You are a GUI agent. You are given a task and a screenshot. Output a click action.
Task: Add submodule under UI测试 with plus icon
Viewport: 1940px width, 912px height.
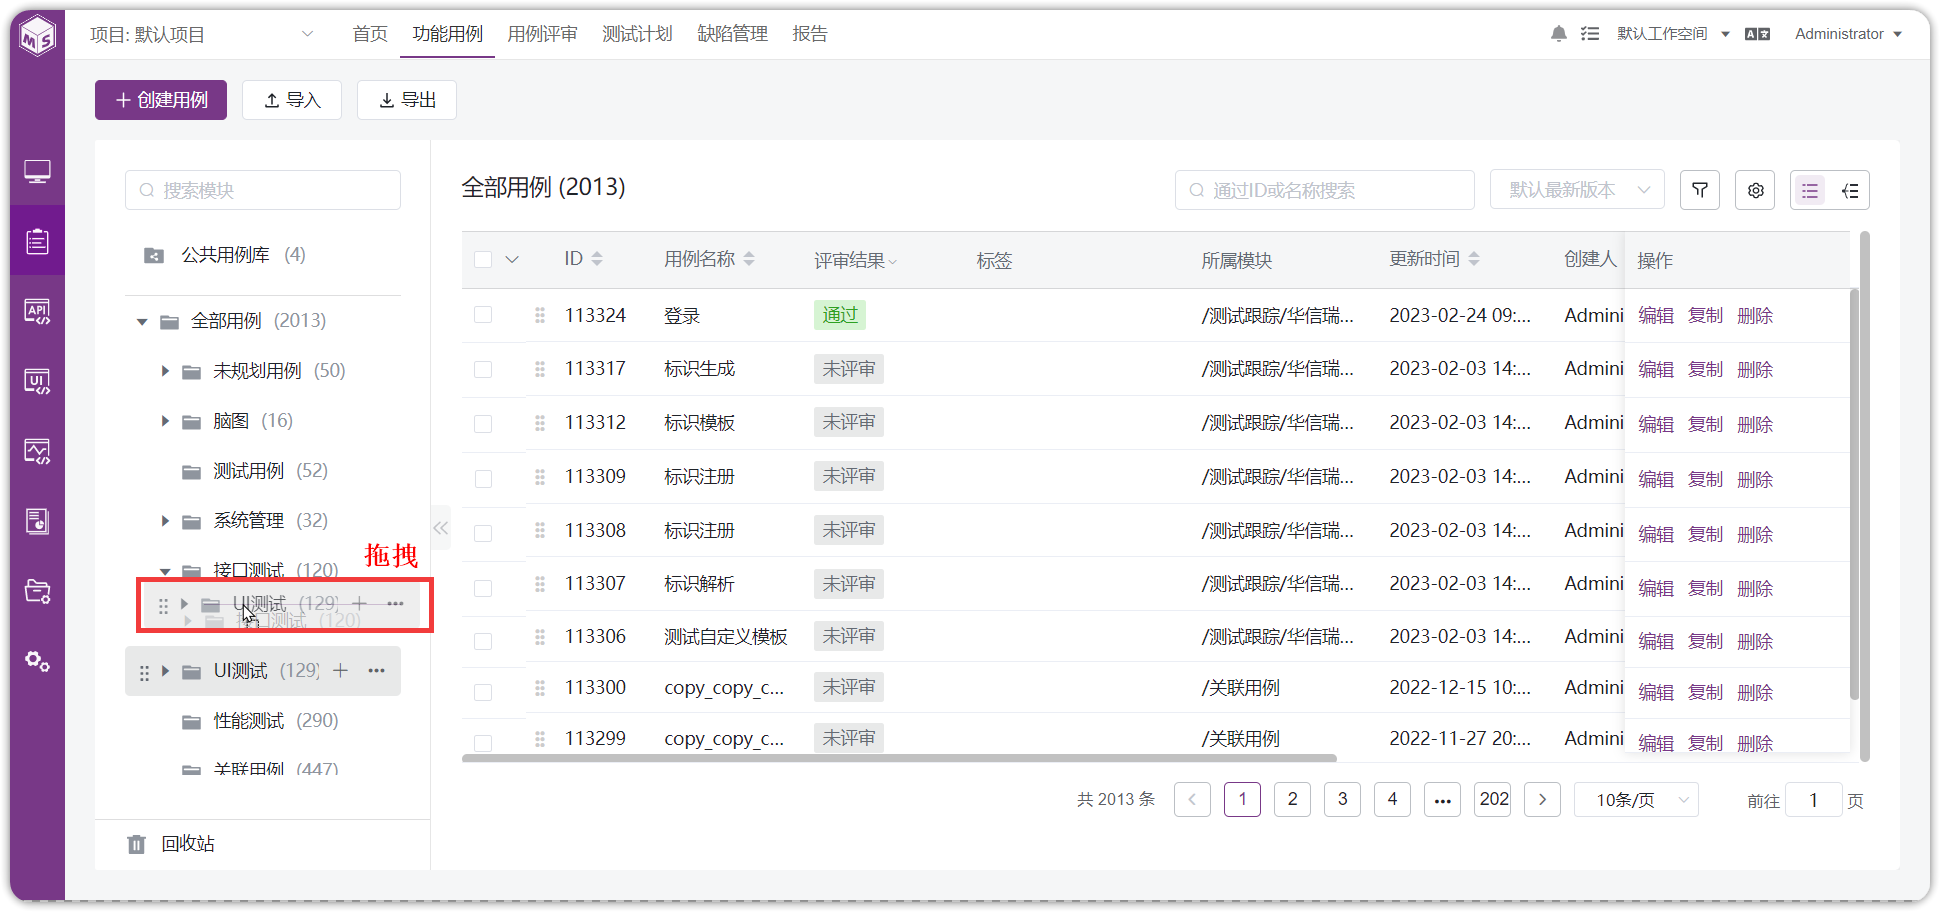340,671
